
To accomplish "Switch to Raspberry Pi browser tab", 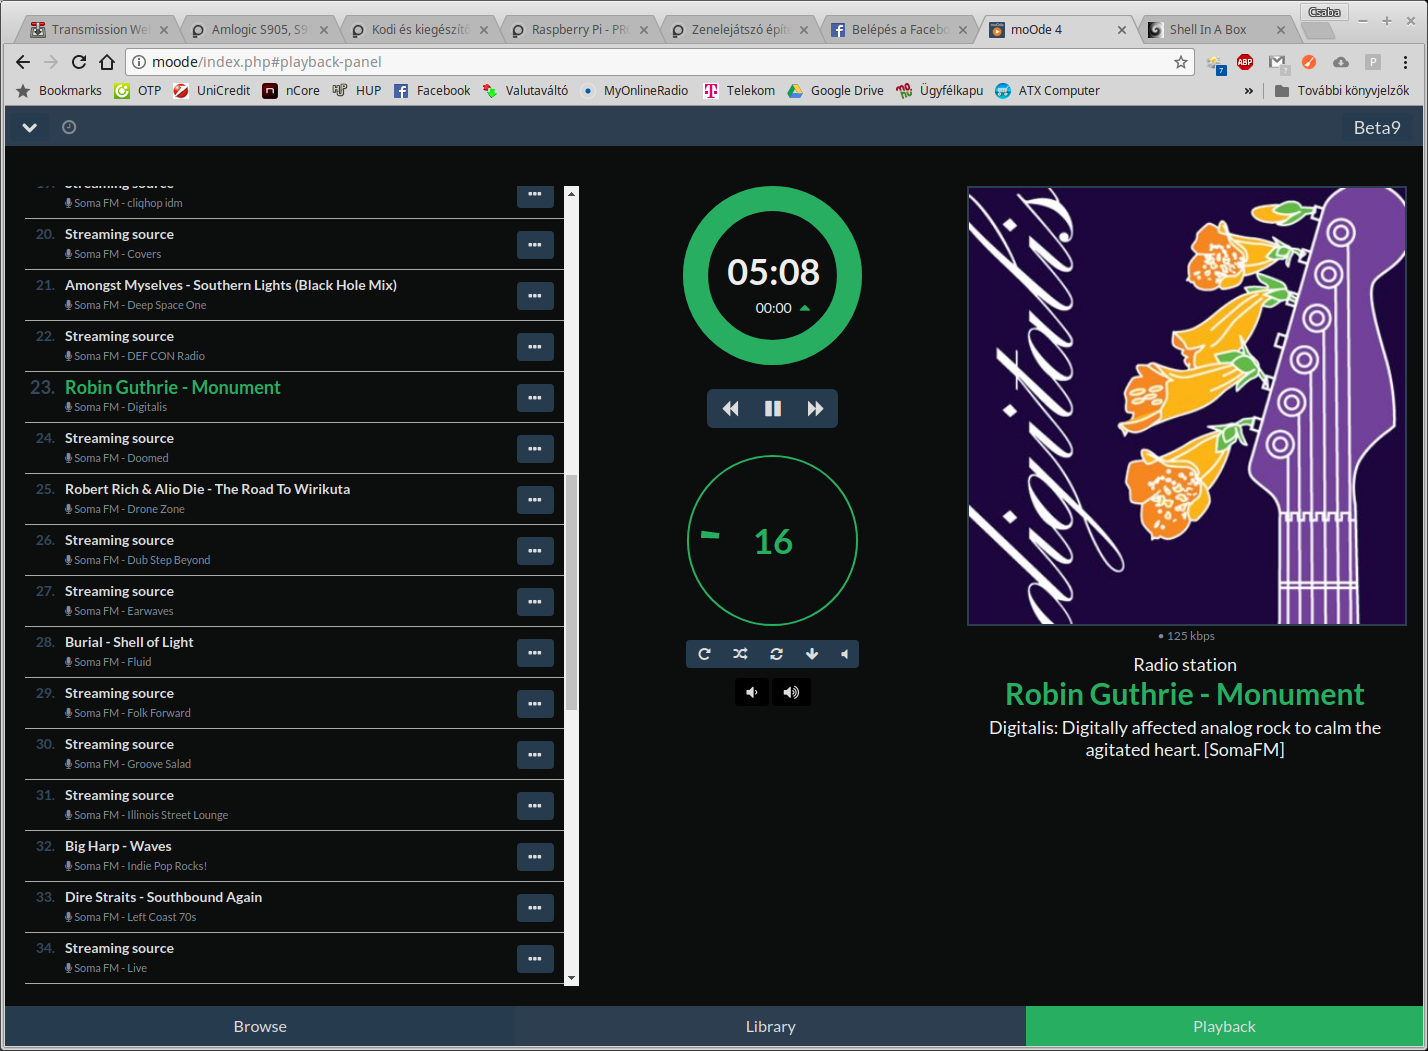I will 580,30.
